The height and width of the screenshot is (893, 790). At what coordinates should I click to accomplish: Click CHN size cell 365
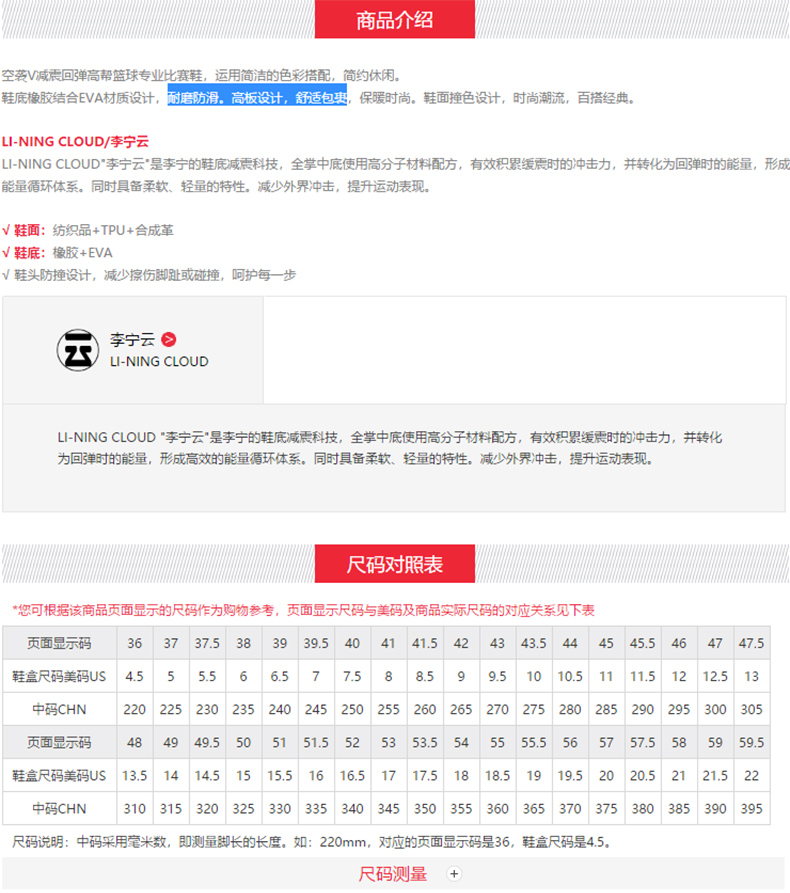(534, 808)
